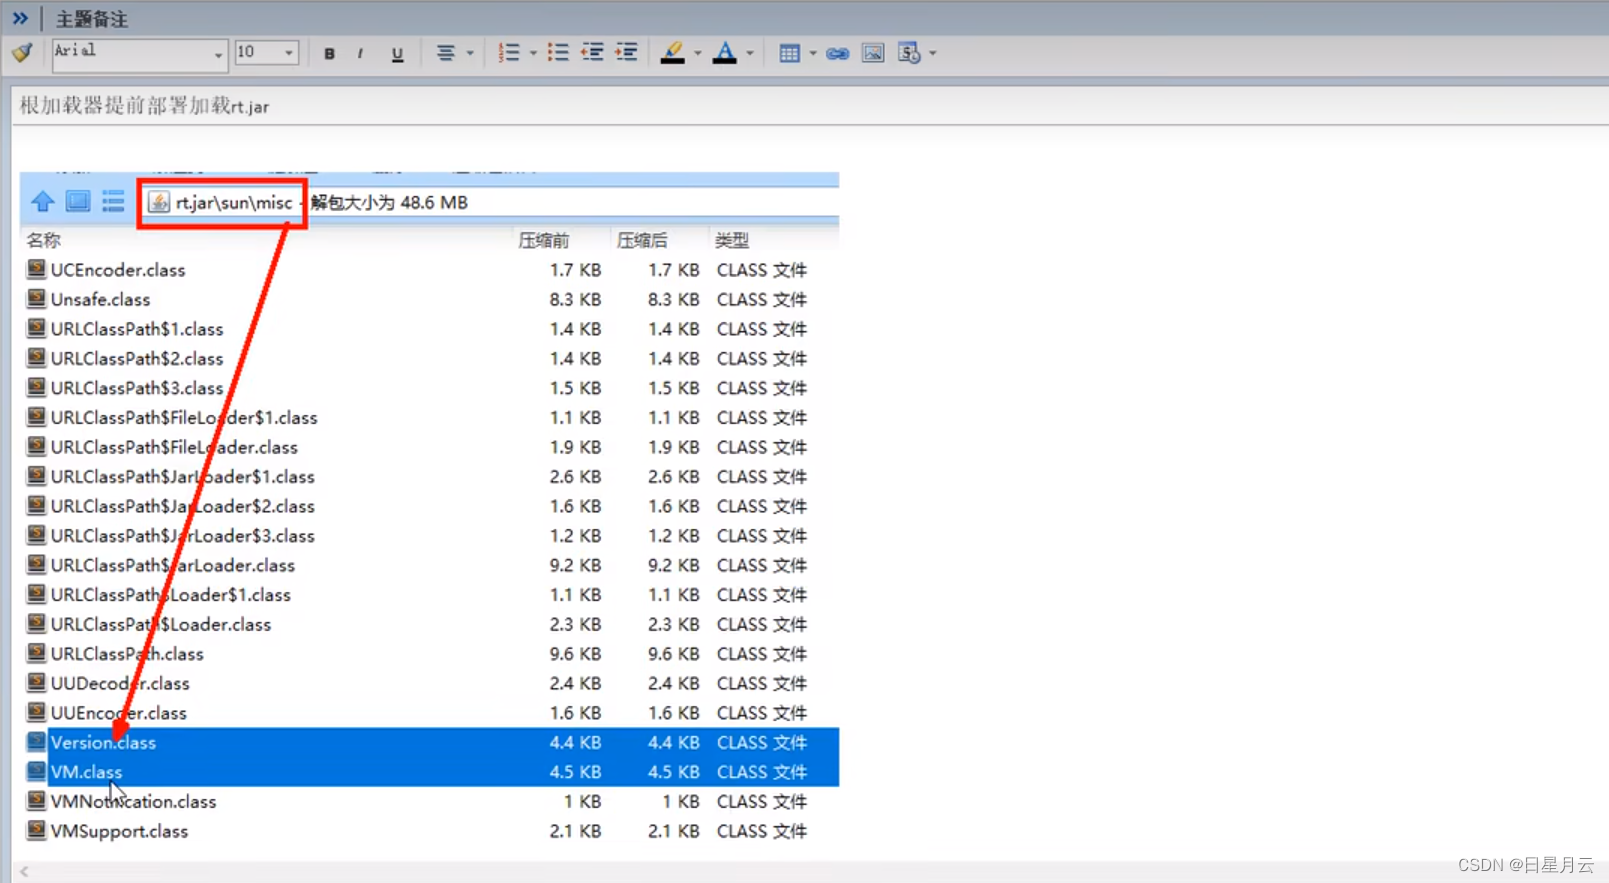
Task: Open the alignment options dropdown arrow
Action: click(470, 54)
